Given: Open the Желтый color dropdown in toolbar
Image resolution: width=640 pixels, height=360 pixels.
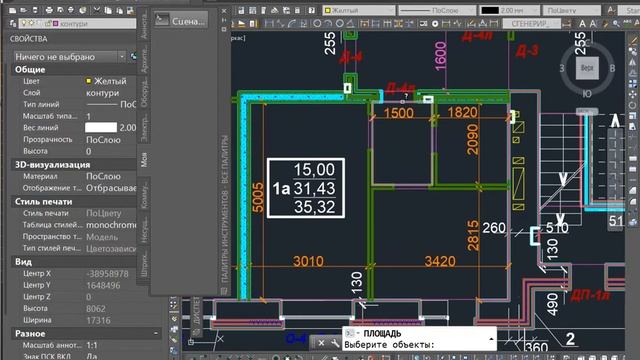Looking at the screenshot, I should [x=359, y=10].
